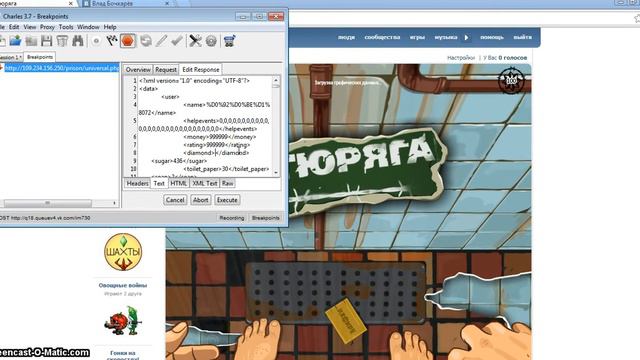Open a saved session with the folder icon
The height and width of the screenshot is (360, 640).
click(x=16, y=41)
